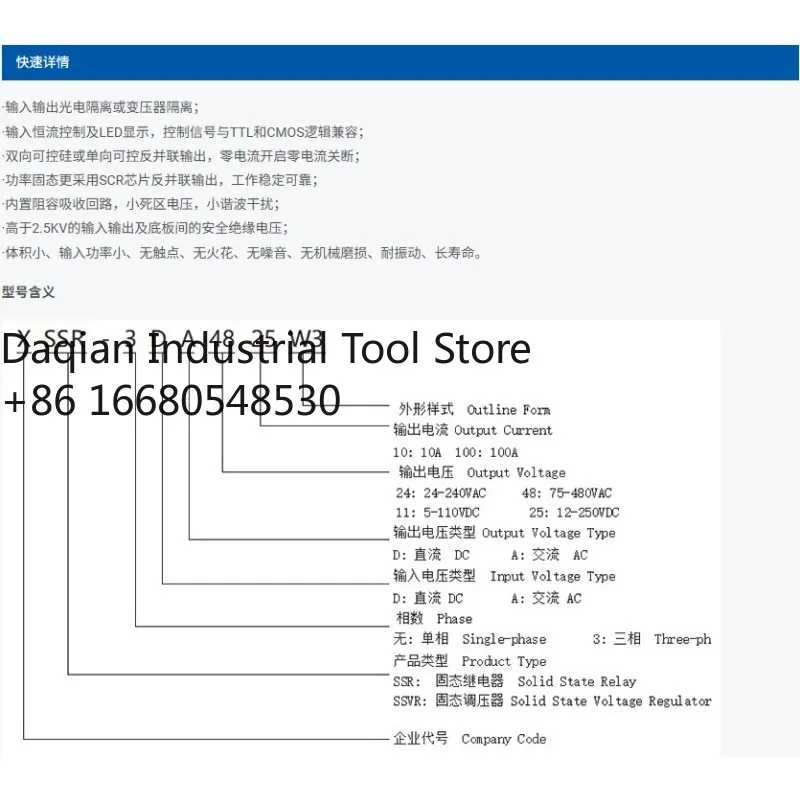Screen dimensions: 800x800
Task: Click the '相数 Phase' label
Action: click(434, 619)
